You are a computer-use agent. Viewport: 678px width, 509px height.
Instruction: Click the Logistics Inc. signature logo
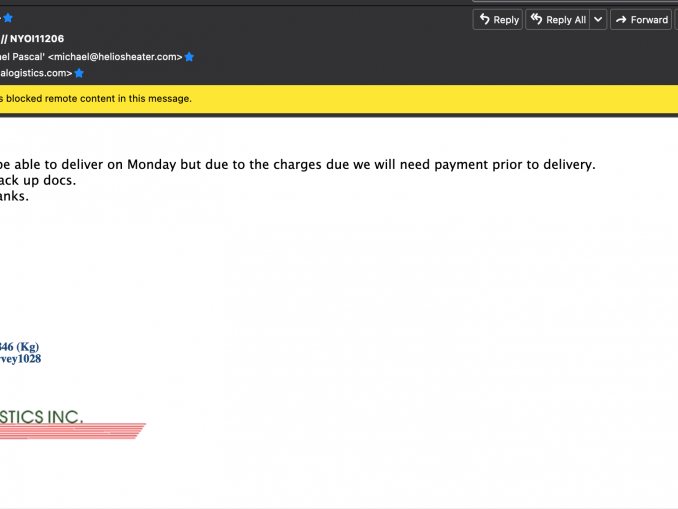click(x=42, y=416)
